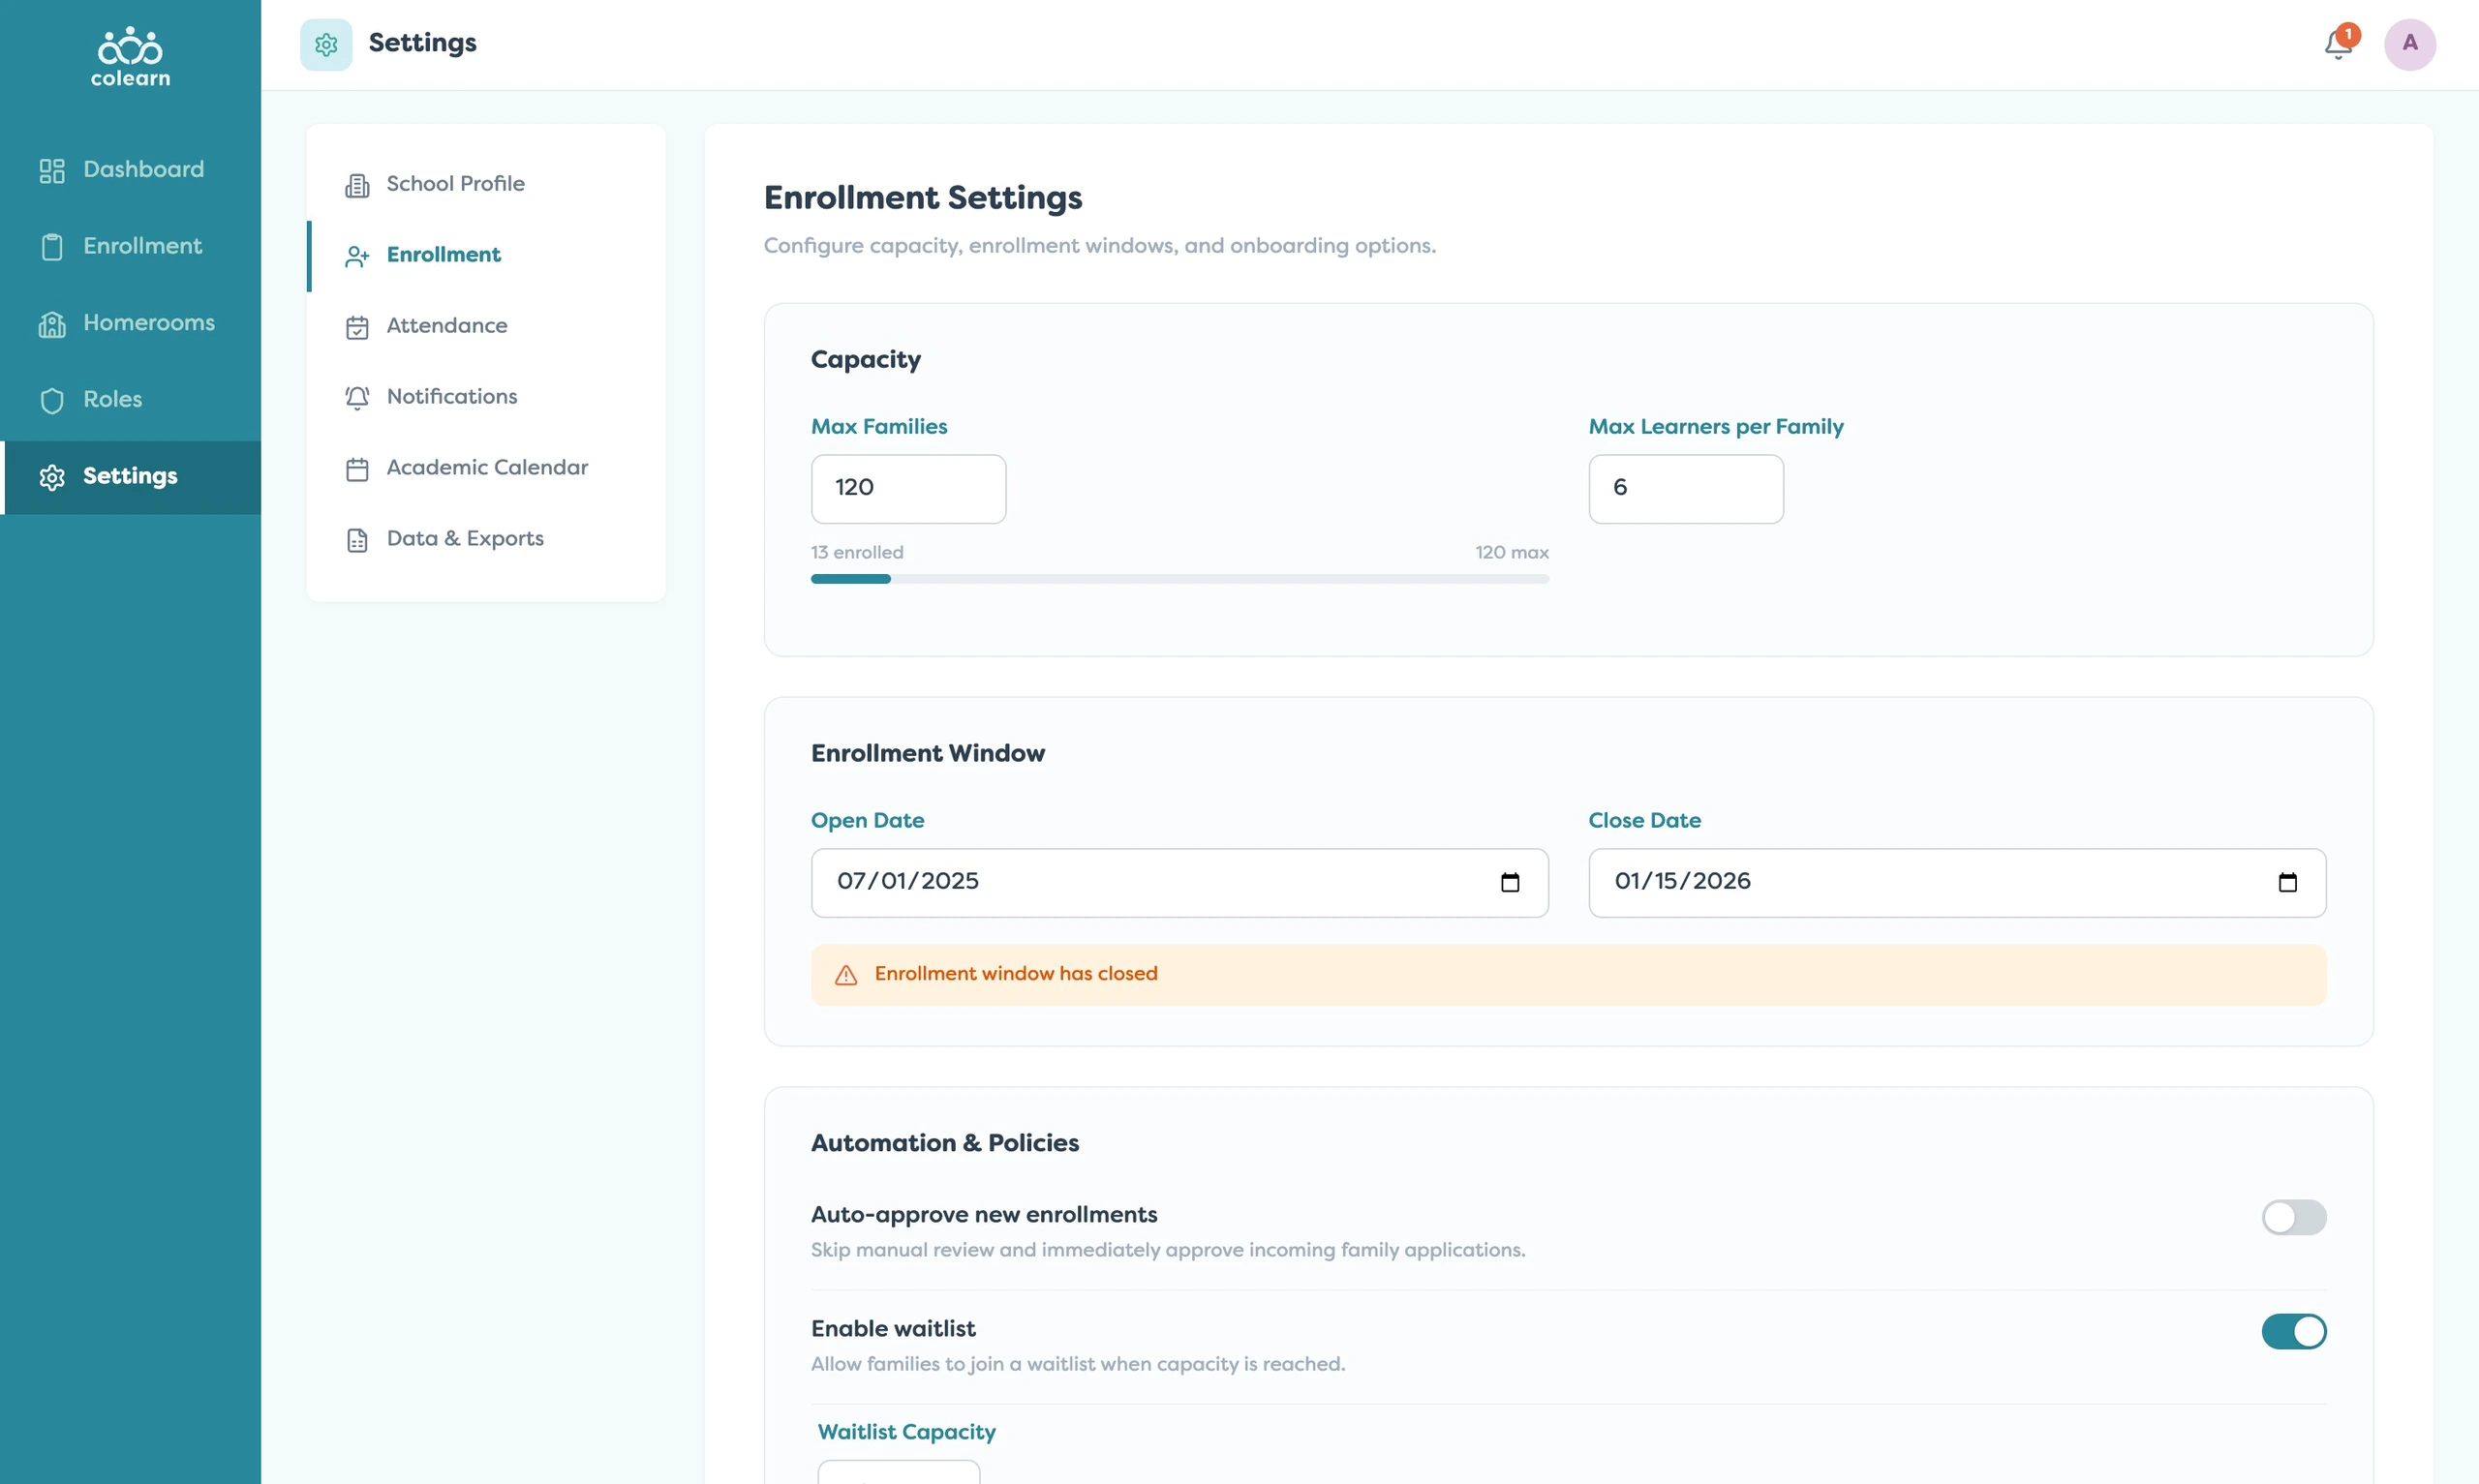Viewport: 2479px width, 1484px height.
Task: Click the Enrollment clipboard icon in sidebar
Action: coord(52,247)
